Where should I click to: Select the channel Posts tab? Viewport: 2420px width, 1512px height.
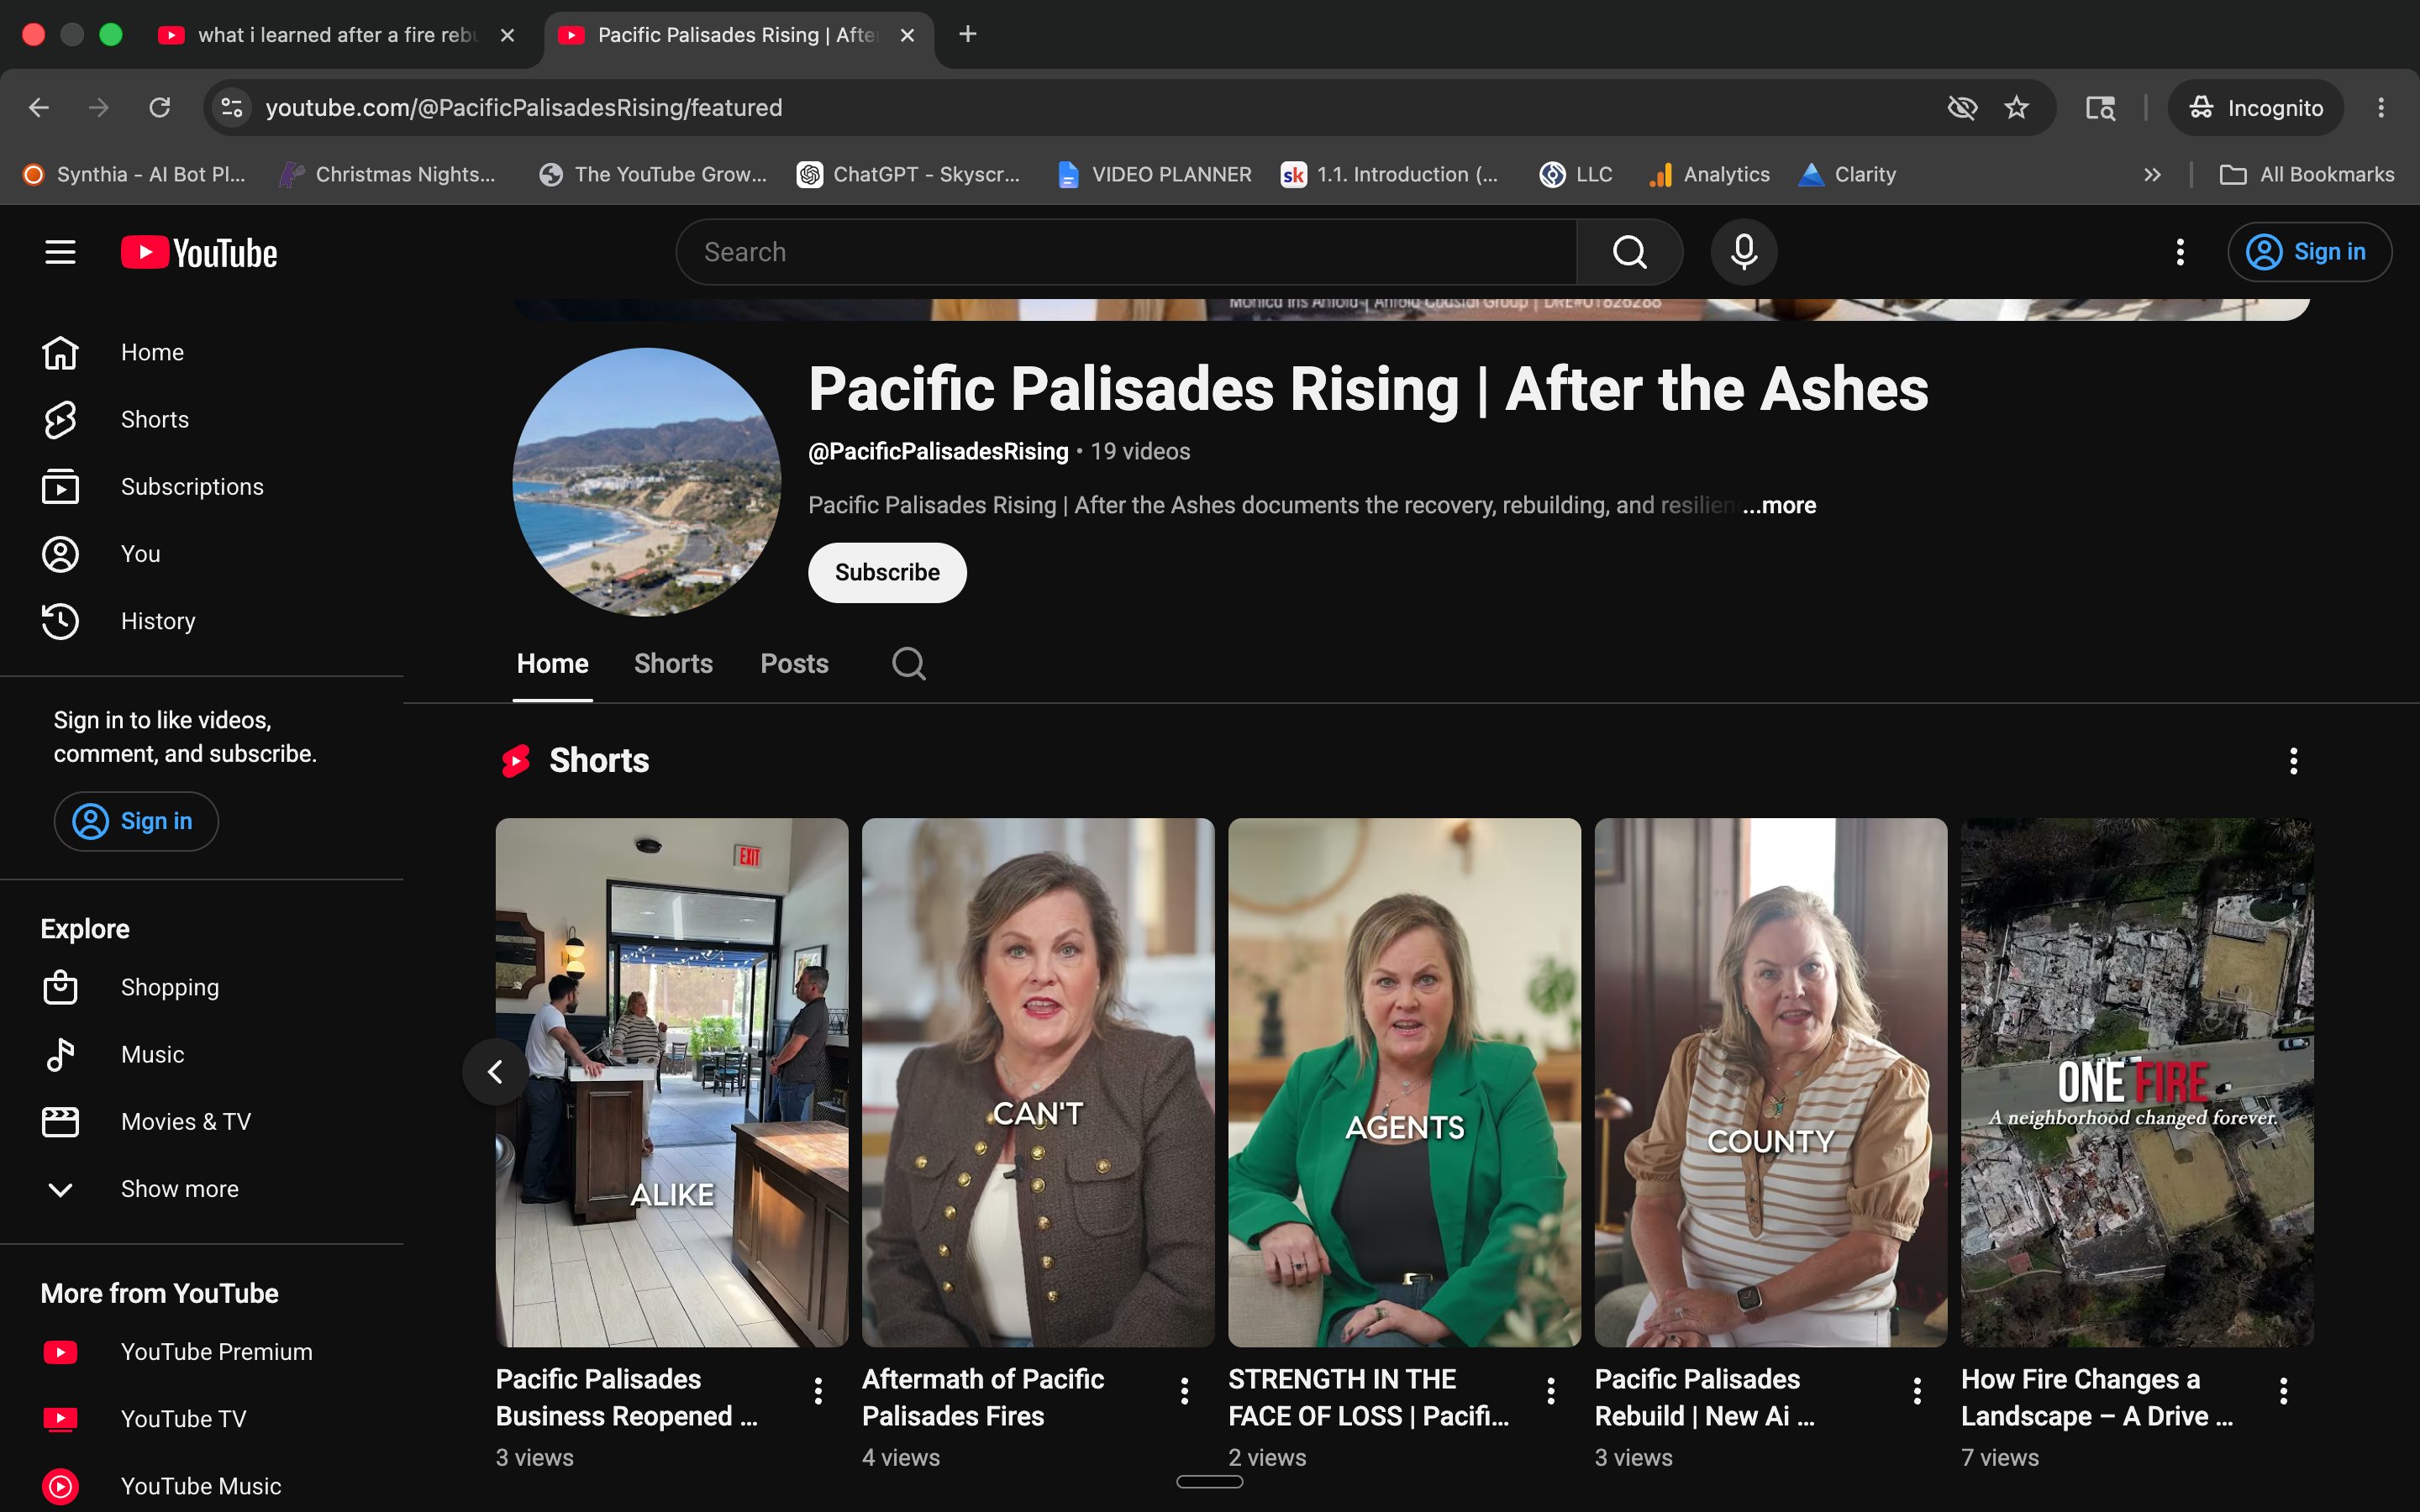794,664
